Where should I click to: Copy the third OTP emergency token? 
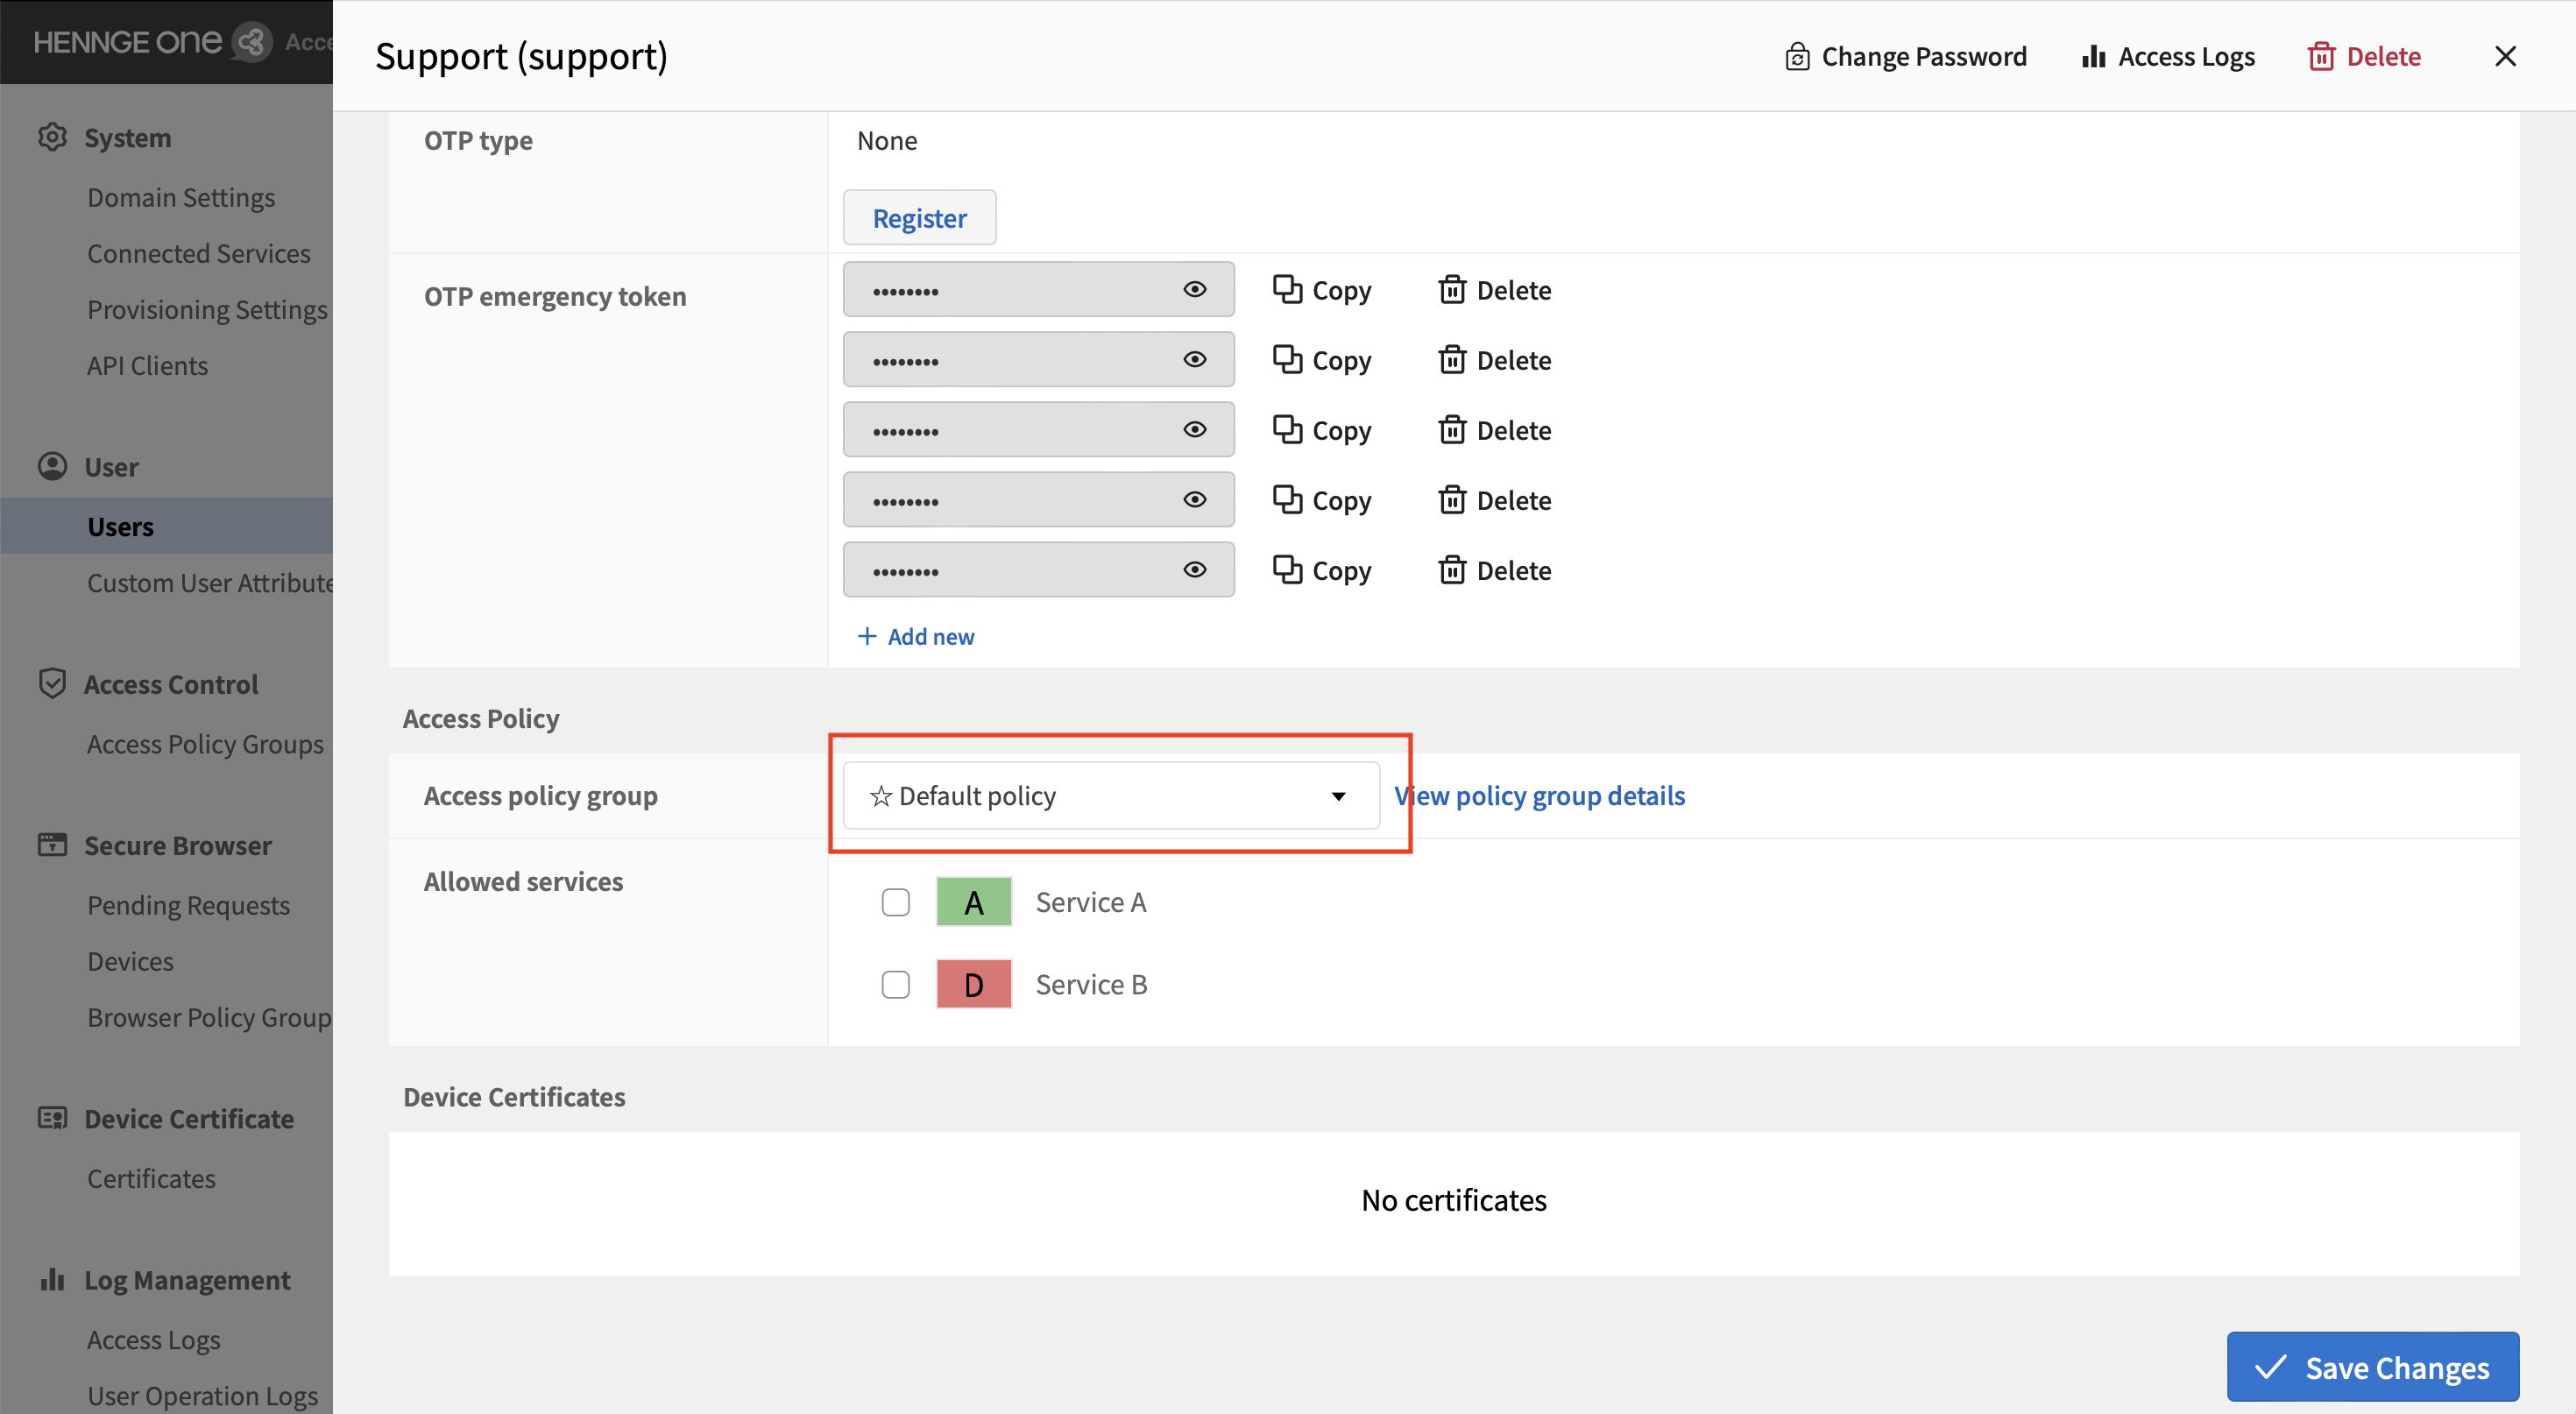[x=1321, y=430]
